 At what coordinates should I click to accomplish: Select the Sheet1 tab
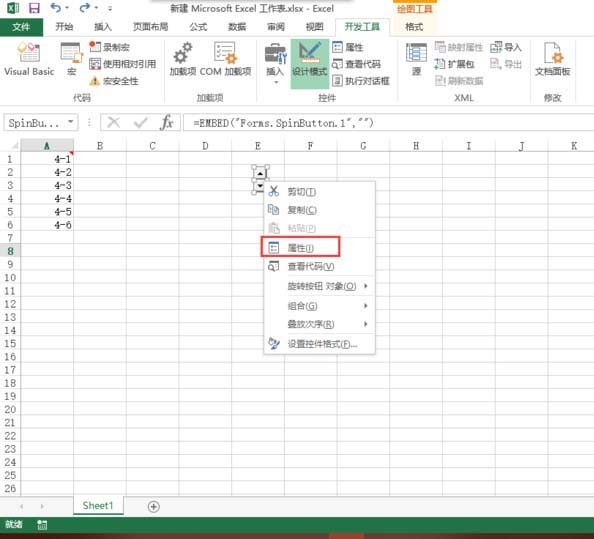(98, 506)
